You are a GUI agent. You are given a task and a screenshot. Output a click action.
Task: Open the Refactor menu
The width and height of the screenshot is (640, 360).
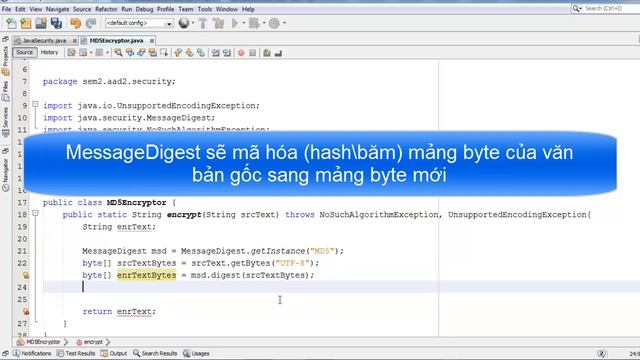pos(106,9)
